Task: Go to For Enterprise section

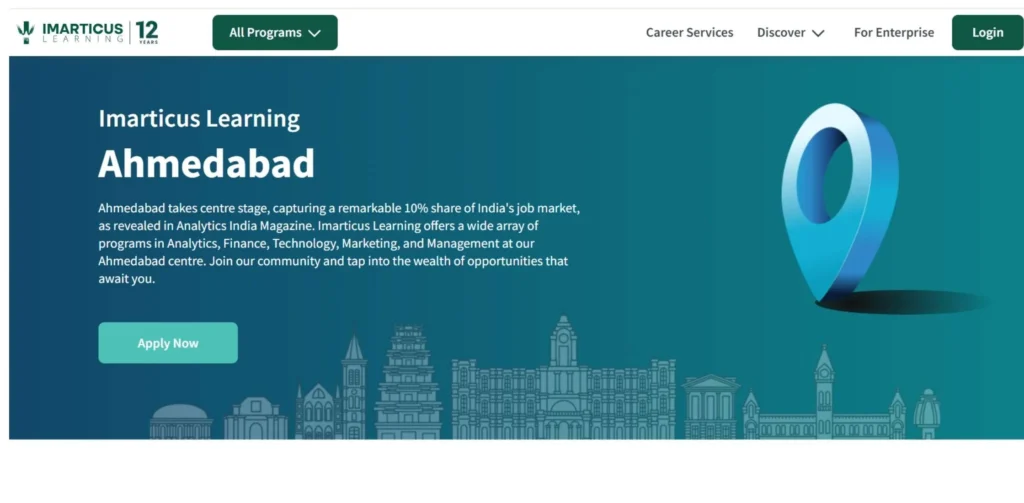Action: point(893,32)
